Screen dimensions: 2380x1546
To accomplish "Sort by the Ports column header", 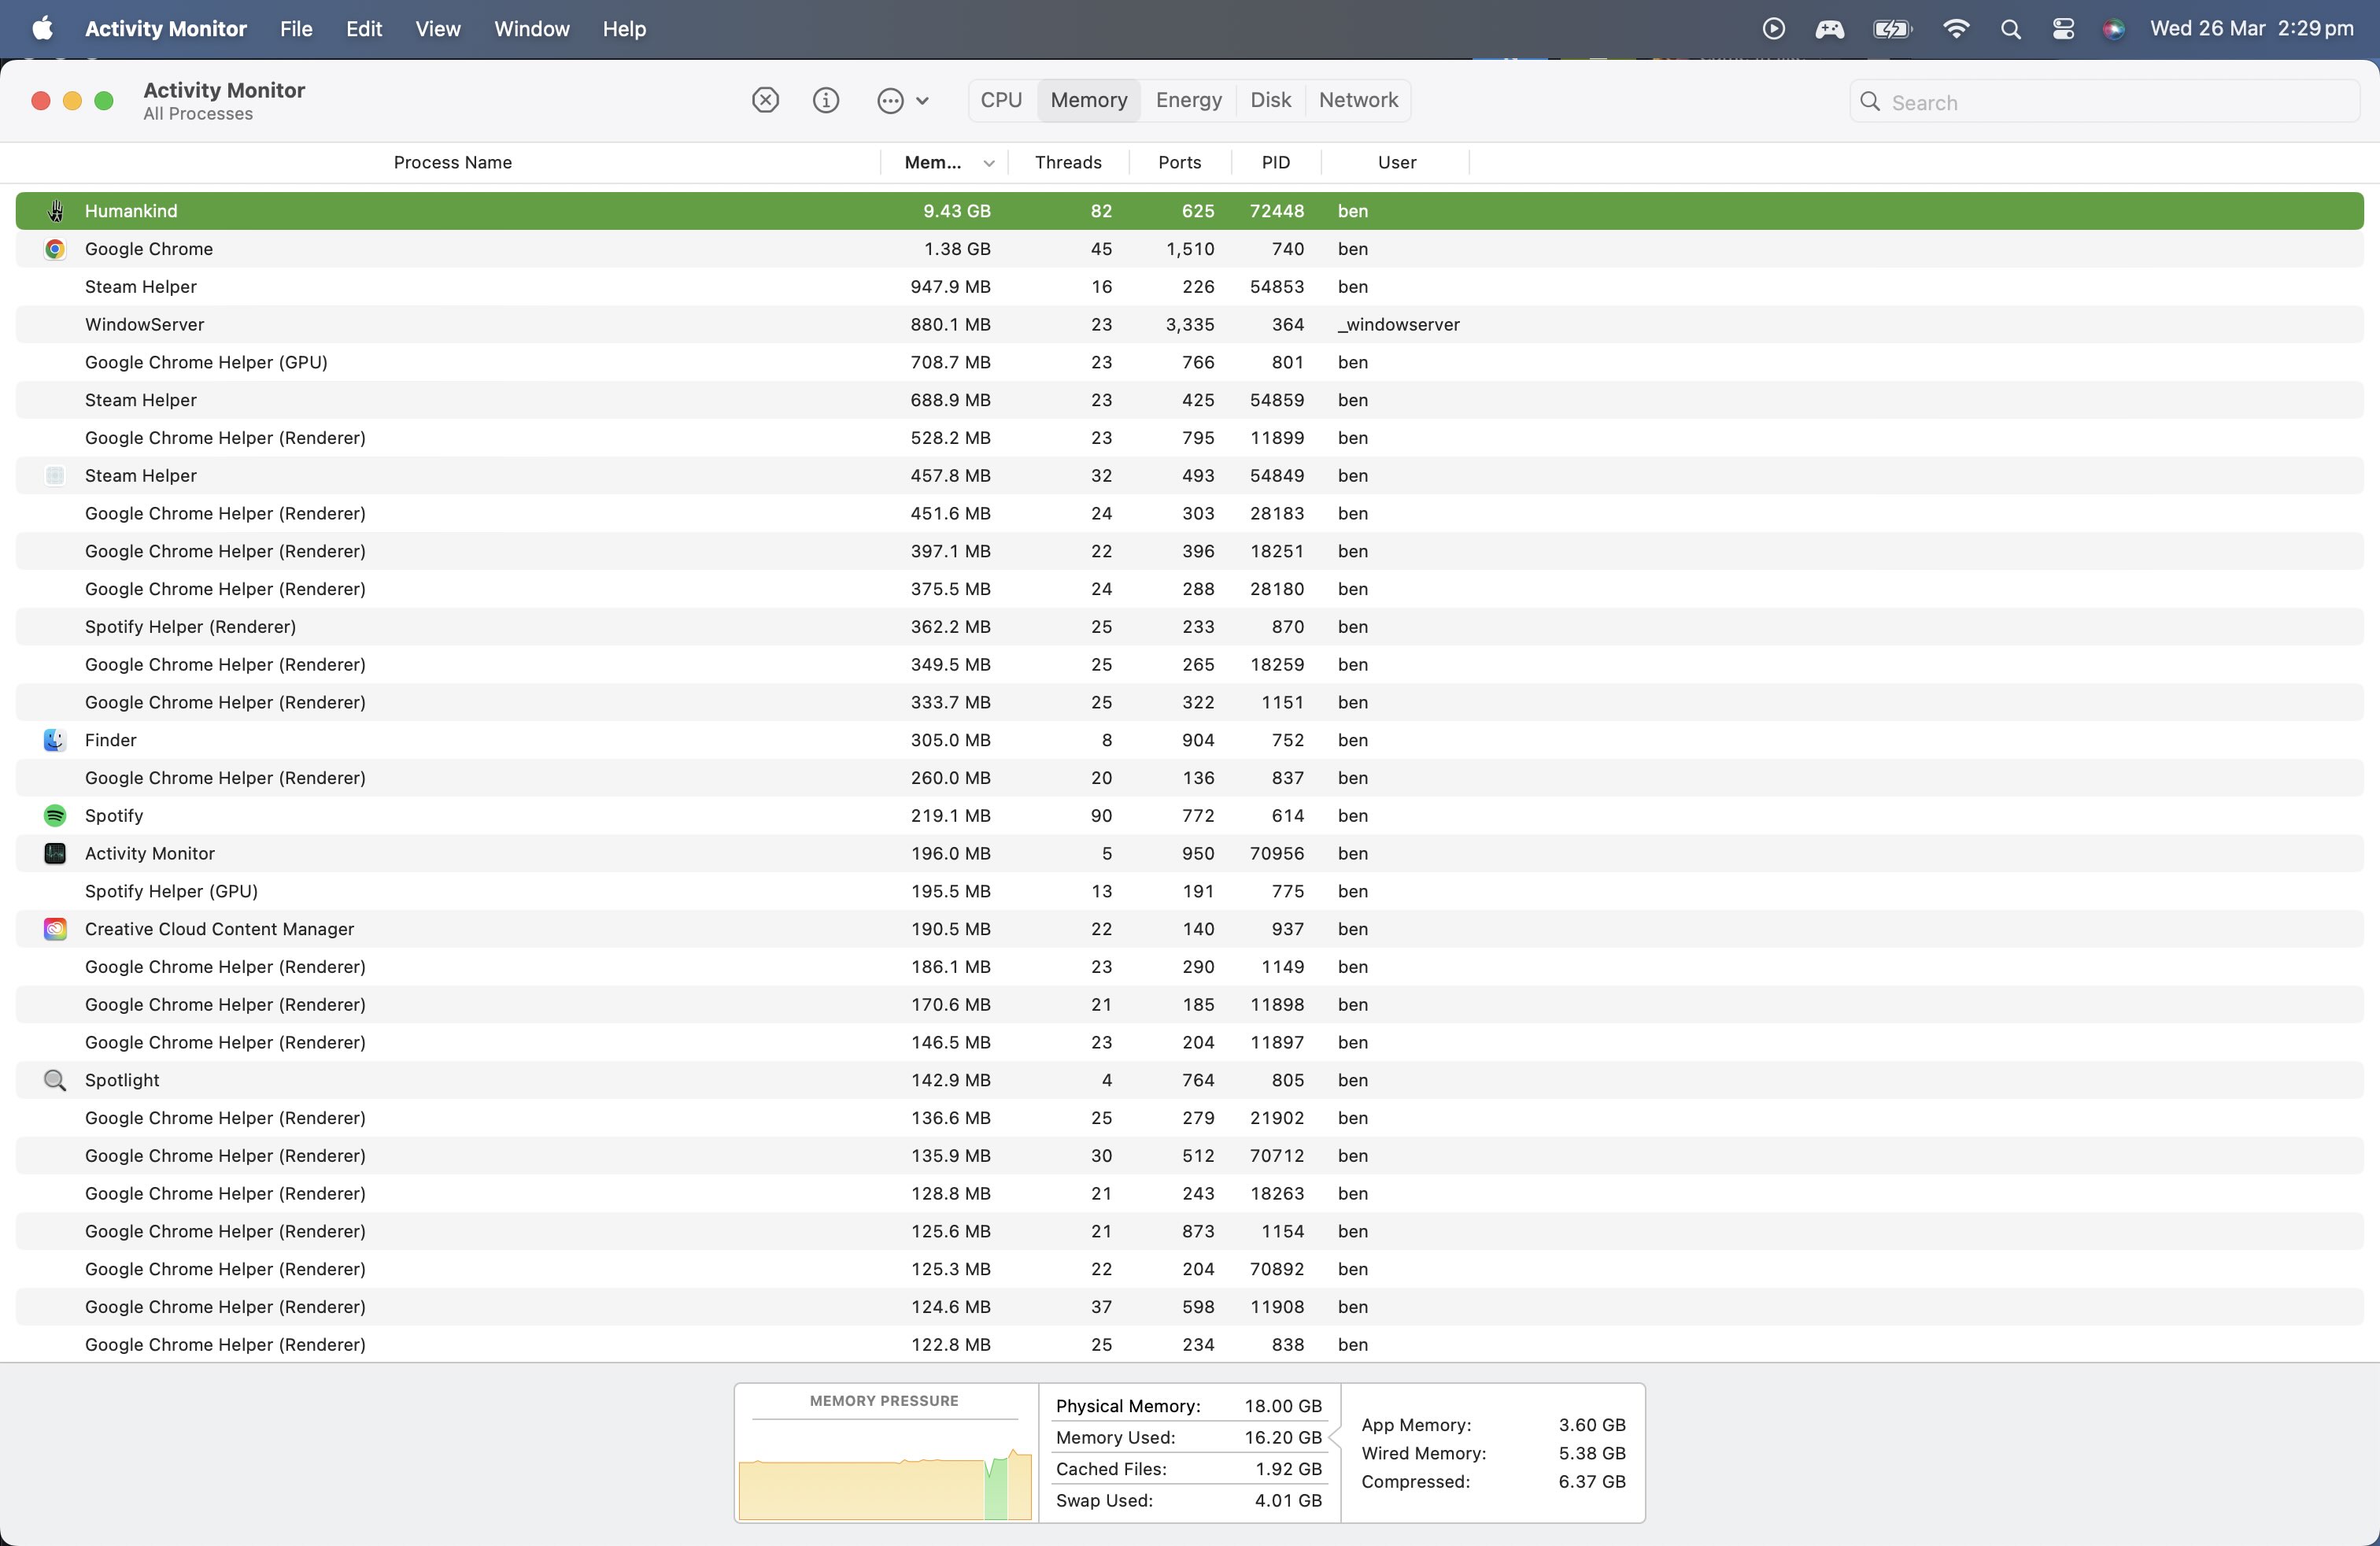I will (1180, 162).
